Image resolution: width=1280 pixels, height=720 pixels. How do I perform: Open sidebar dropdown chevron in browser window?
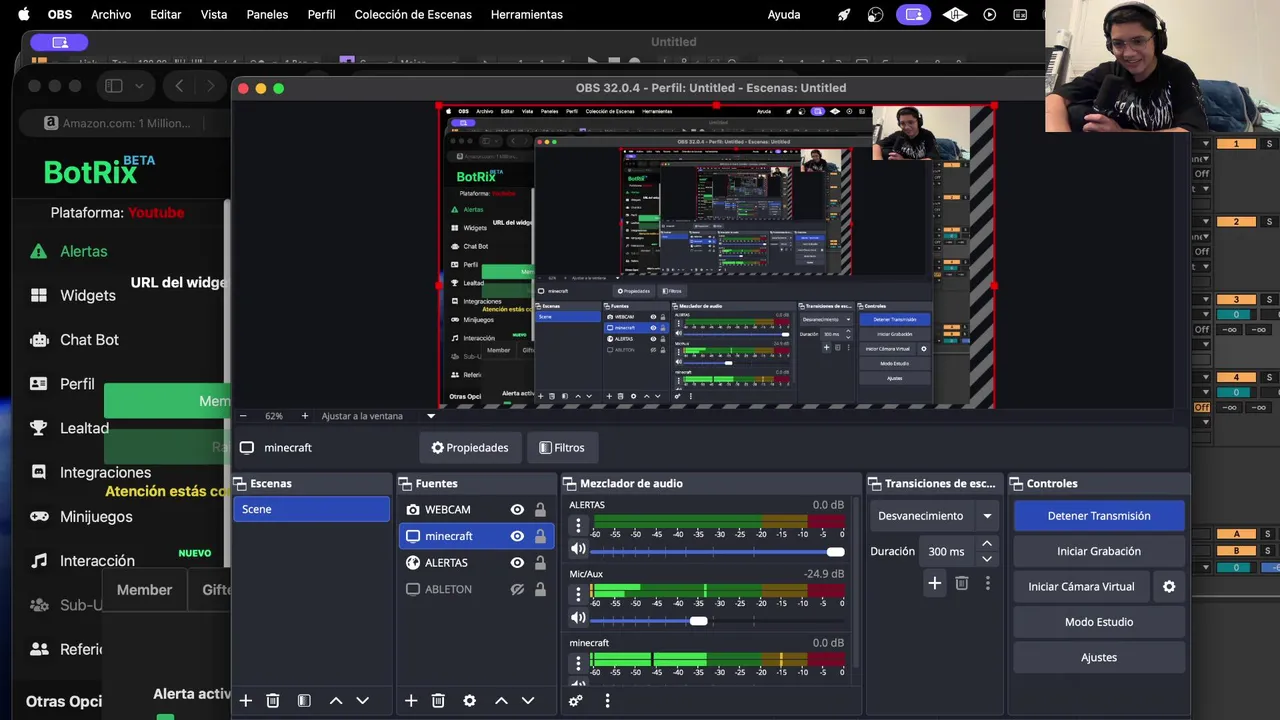pyautogui.click(x=139, y=86)
